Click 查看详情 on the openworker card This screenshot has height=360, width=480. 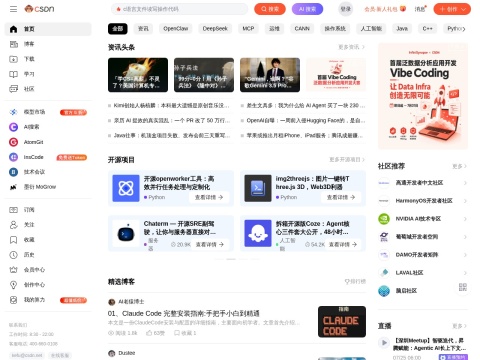pos(209,197)
